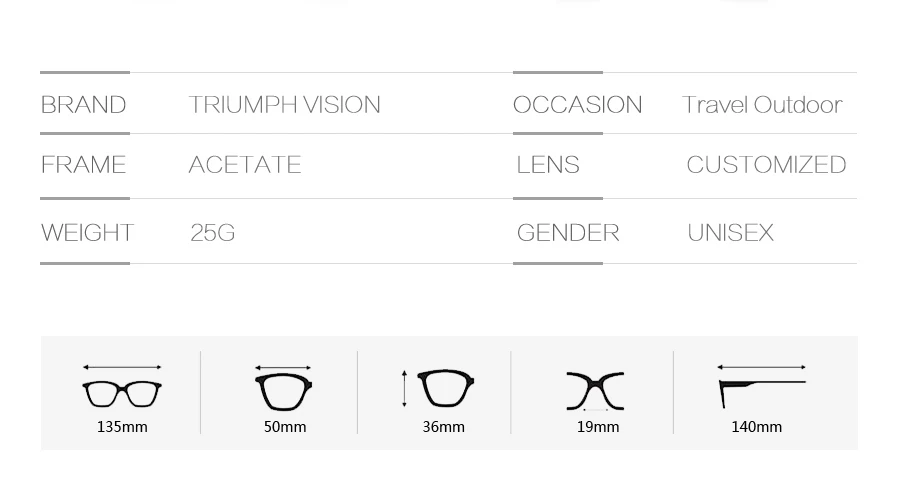
Task: Select the lens width glasses icon
Action: pyautogui.click(x=283, y=392)
